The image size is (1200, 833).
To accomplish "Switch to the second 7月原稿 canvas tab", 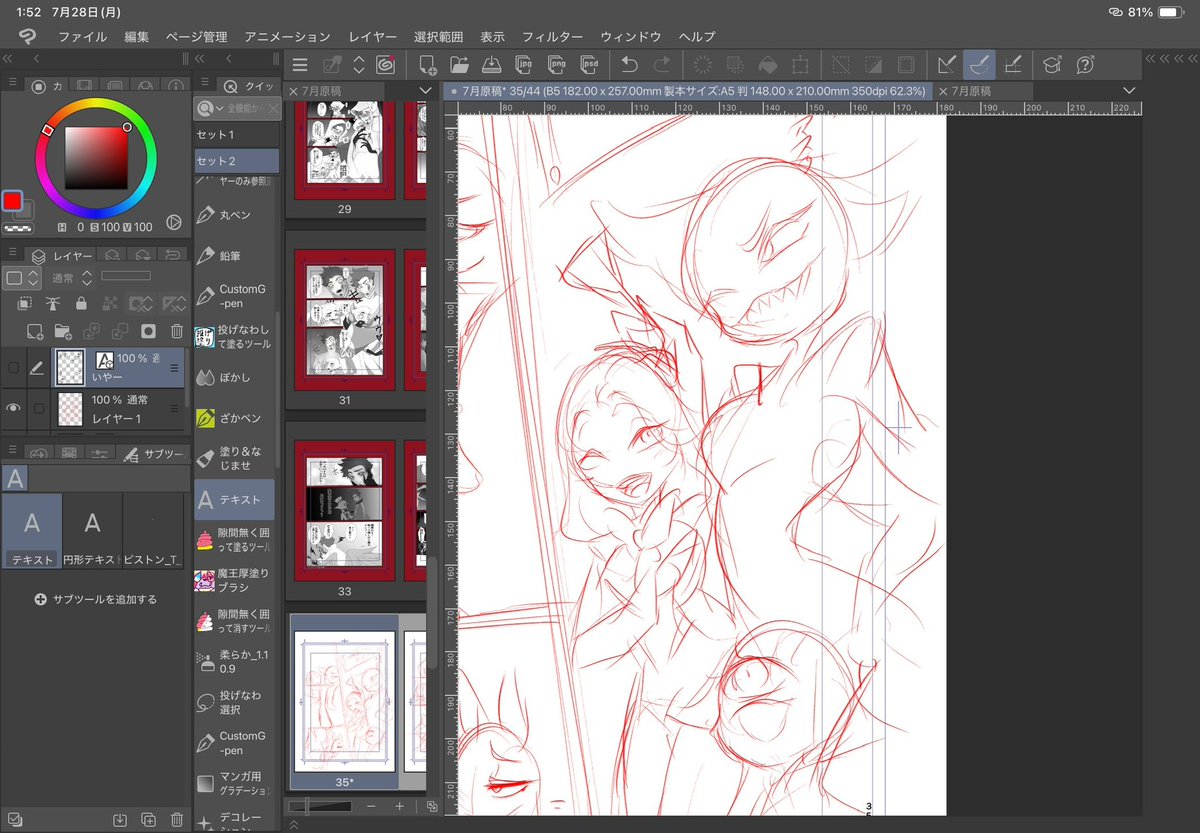I will (x=986, y=90).
